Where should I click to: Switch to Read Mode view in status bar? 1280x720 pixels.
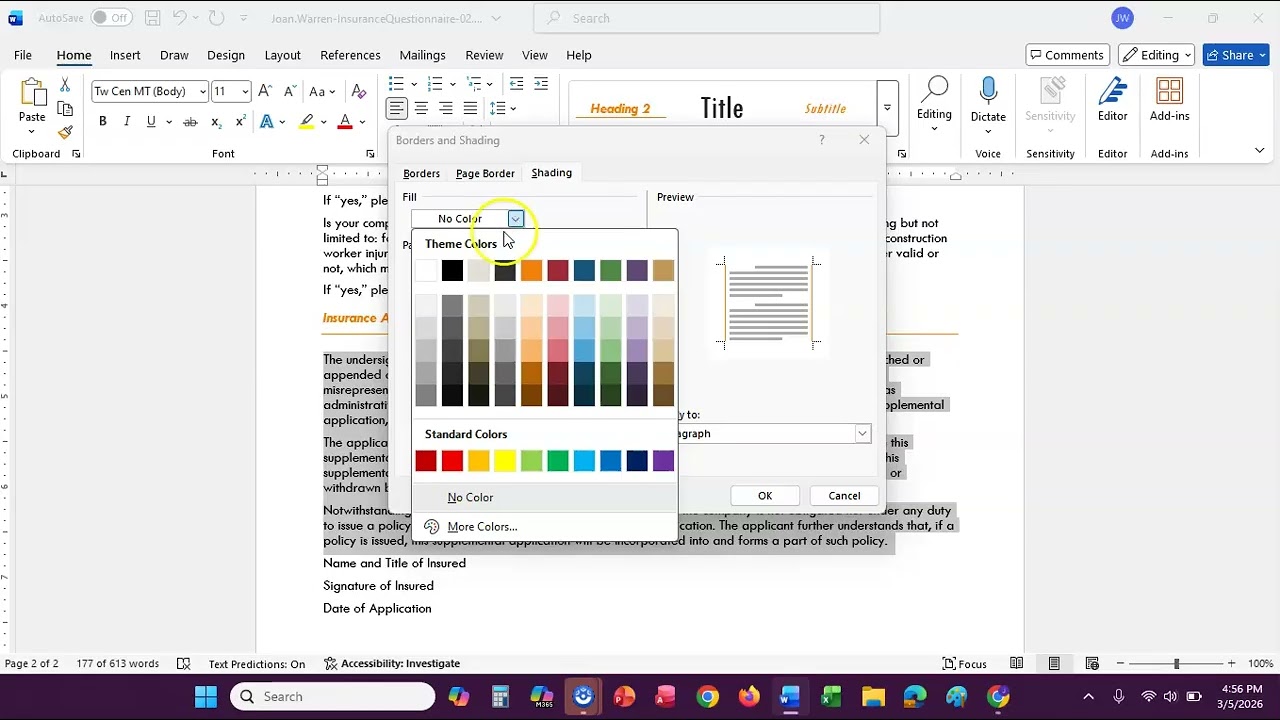[x=1017, y=664]
